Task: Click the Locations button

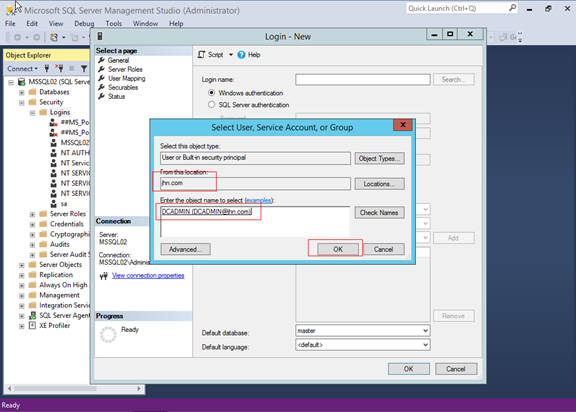Action: coord(379,184)
